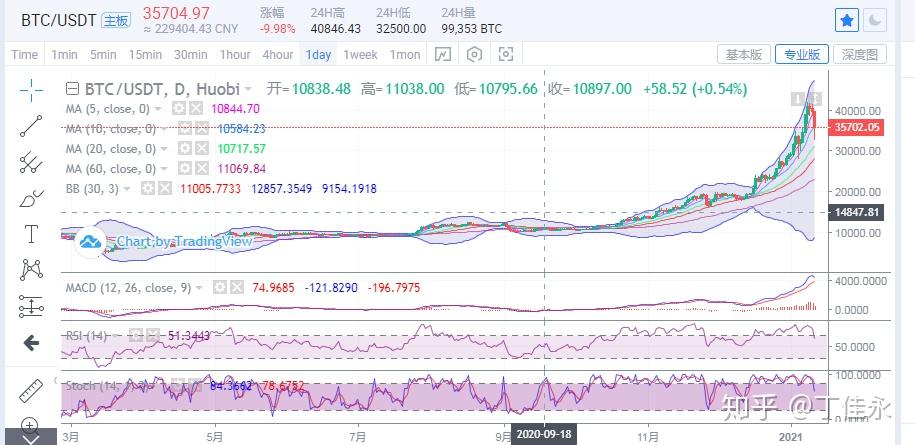Select the pitchfork drawing tool

coord(31,162)
